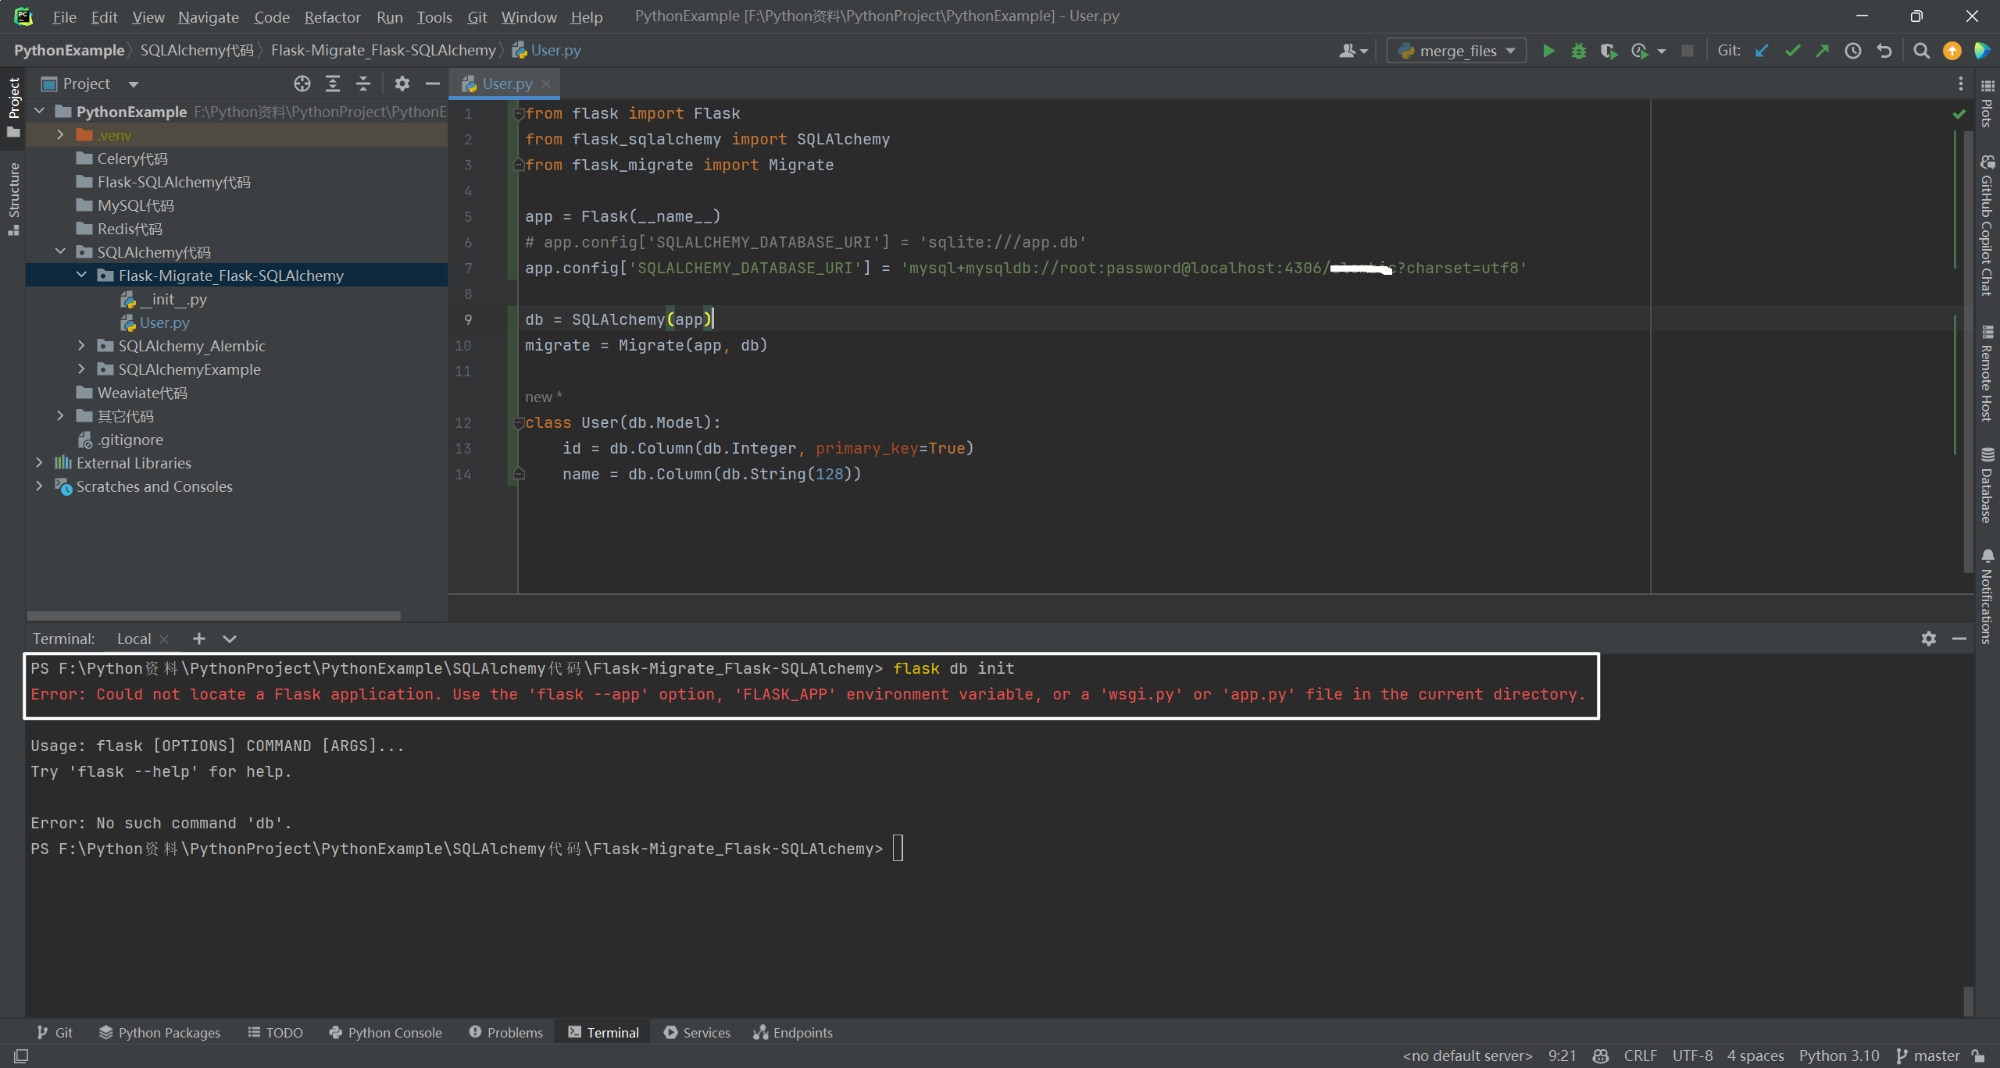Expand the SQLAlchemy_Alembic folder
This screenshot has height=1068, width=2000.
point(82,345)
